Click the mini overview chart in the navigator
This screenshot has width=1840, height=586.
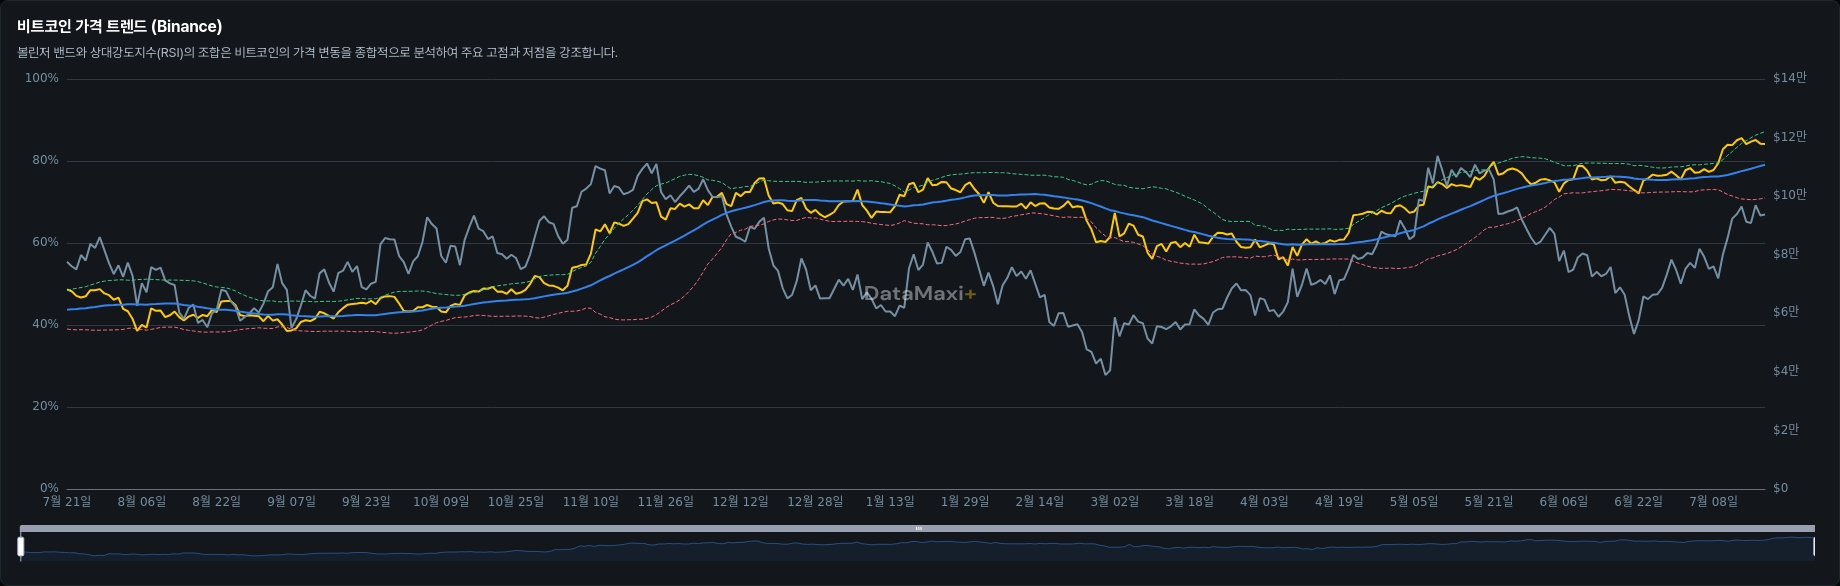coord(917,548)
